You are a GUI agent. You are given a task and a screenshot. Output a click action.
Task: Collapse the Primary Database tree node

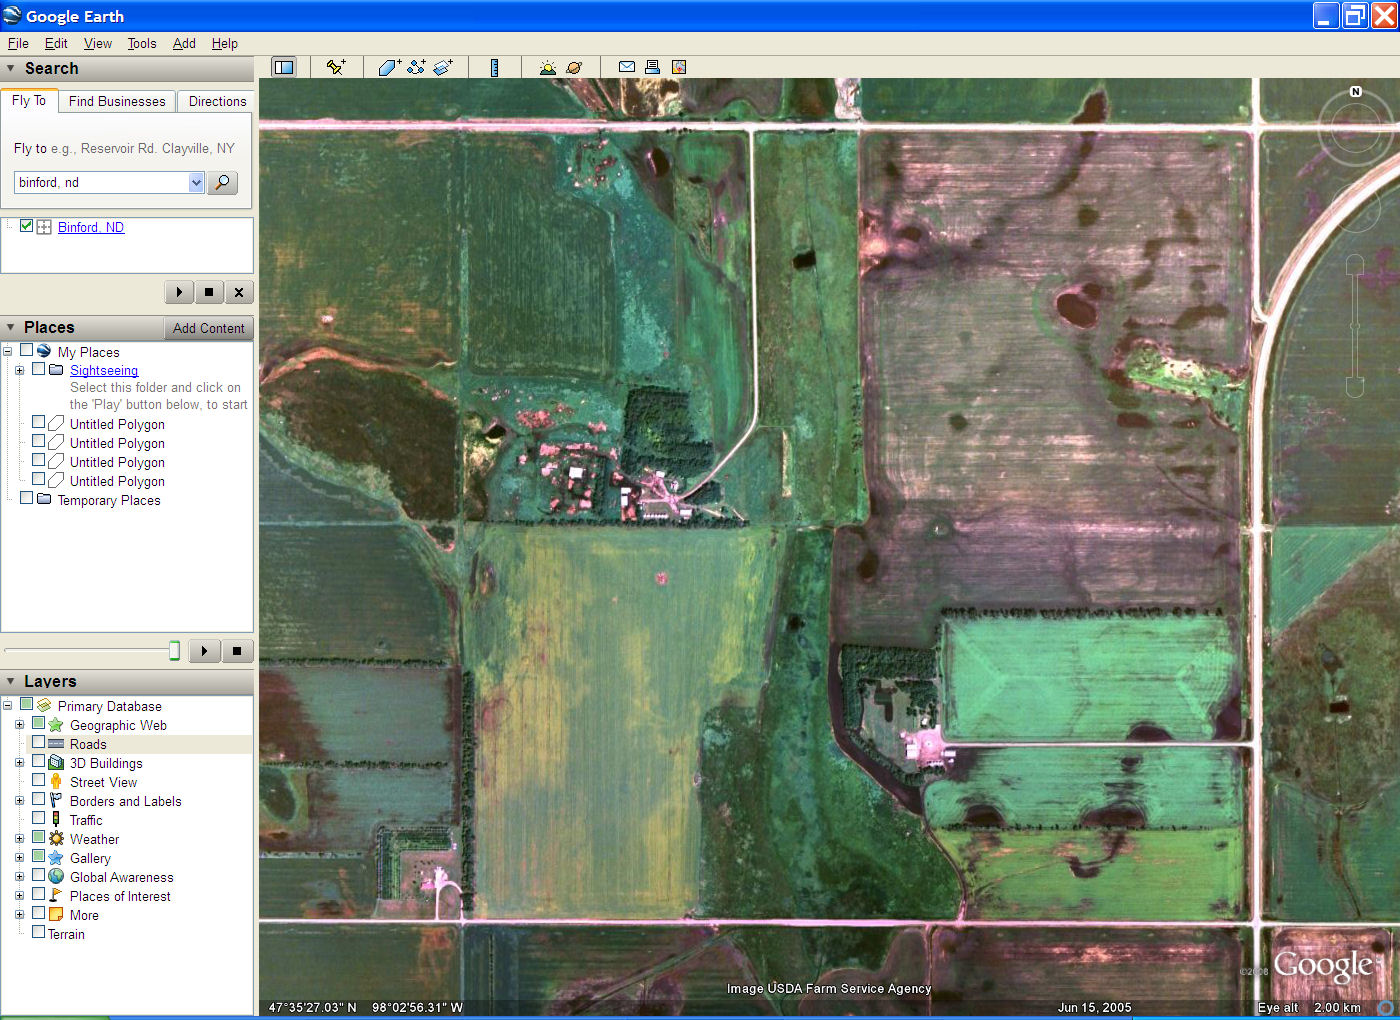(7, 705)
